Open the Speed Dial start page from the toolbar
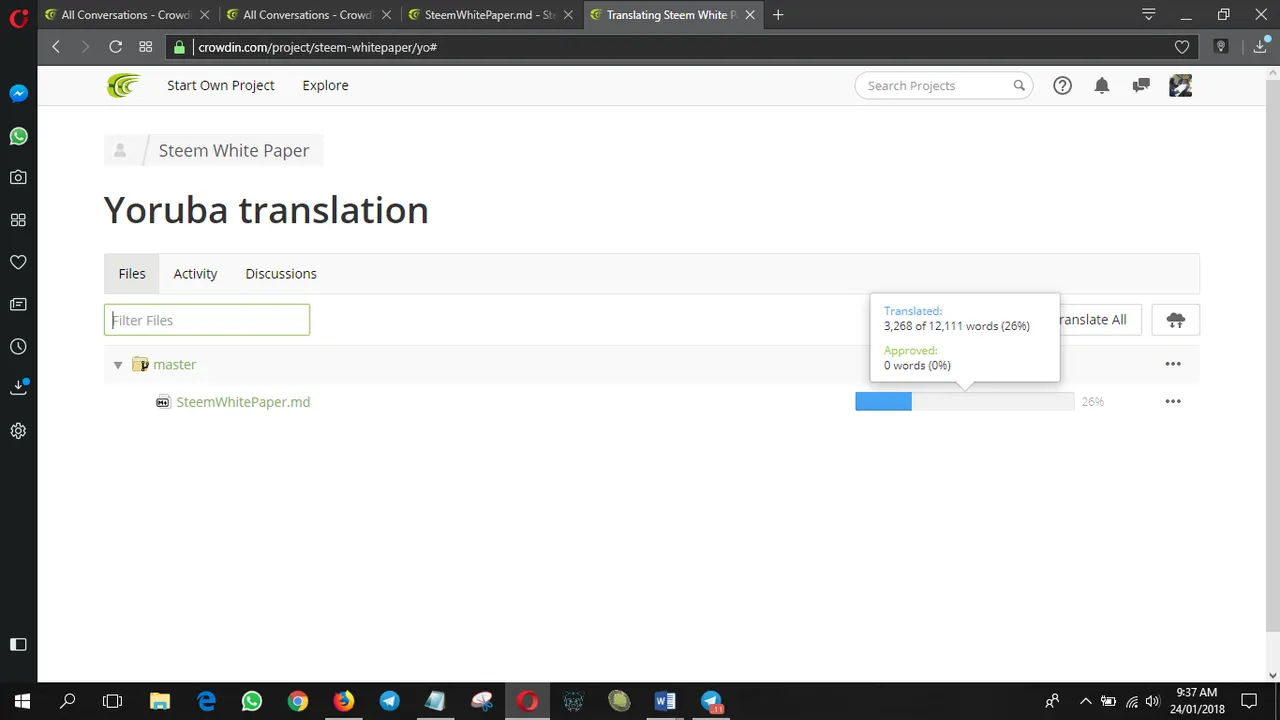Screen dimensions: 1280x720 pos(146,47)
